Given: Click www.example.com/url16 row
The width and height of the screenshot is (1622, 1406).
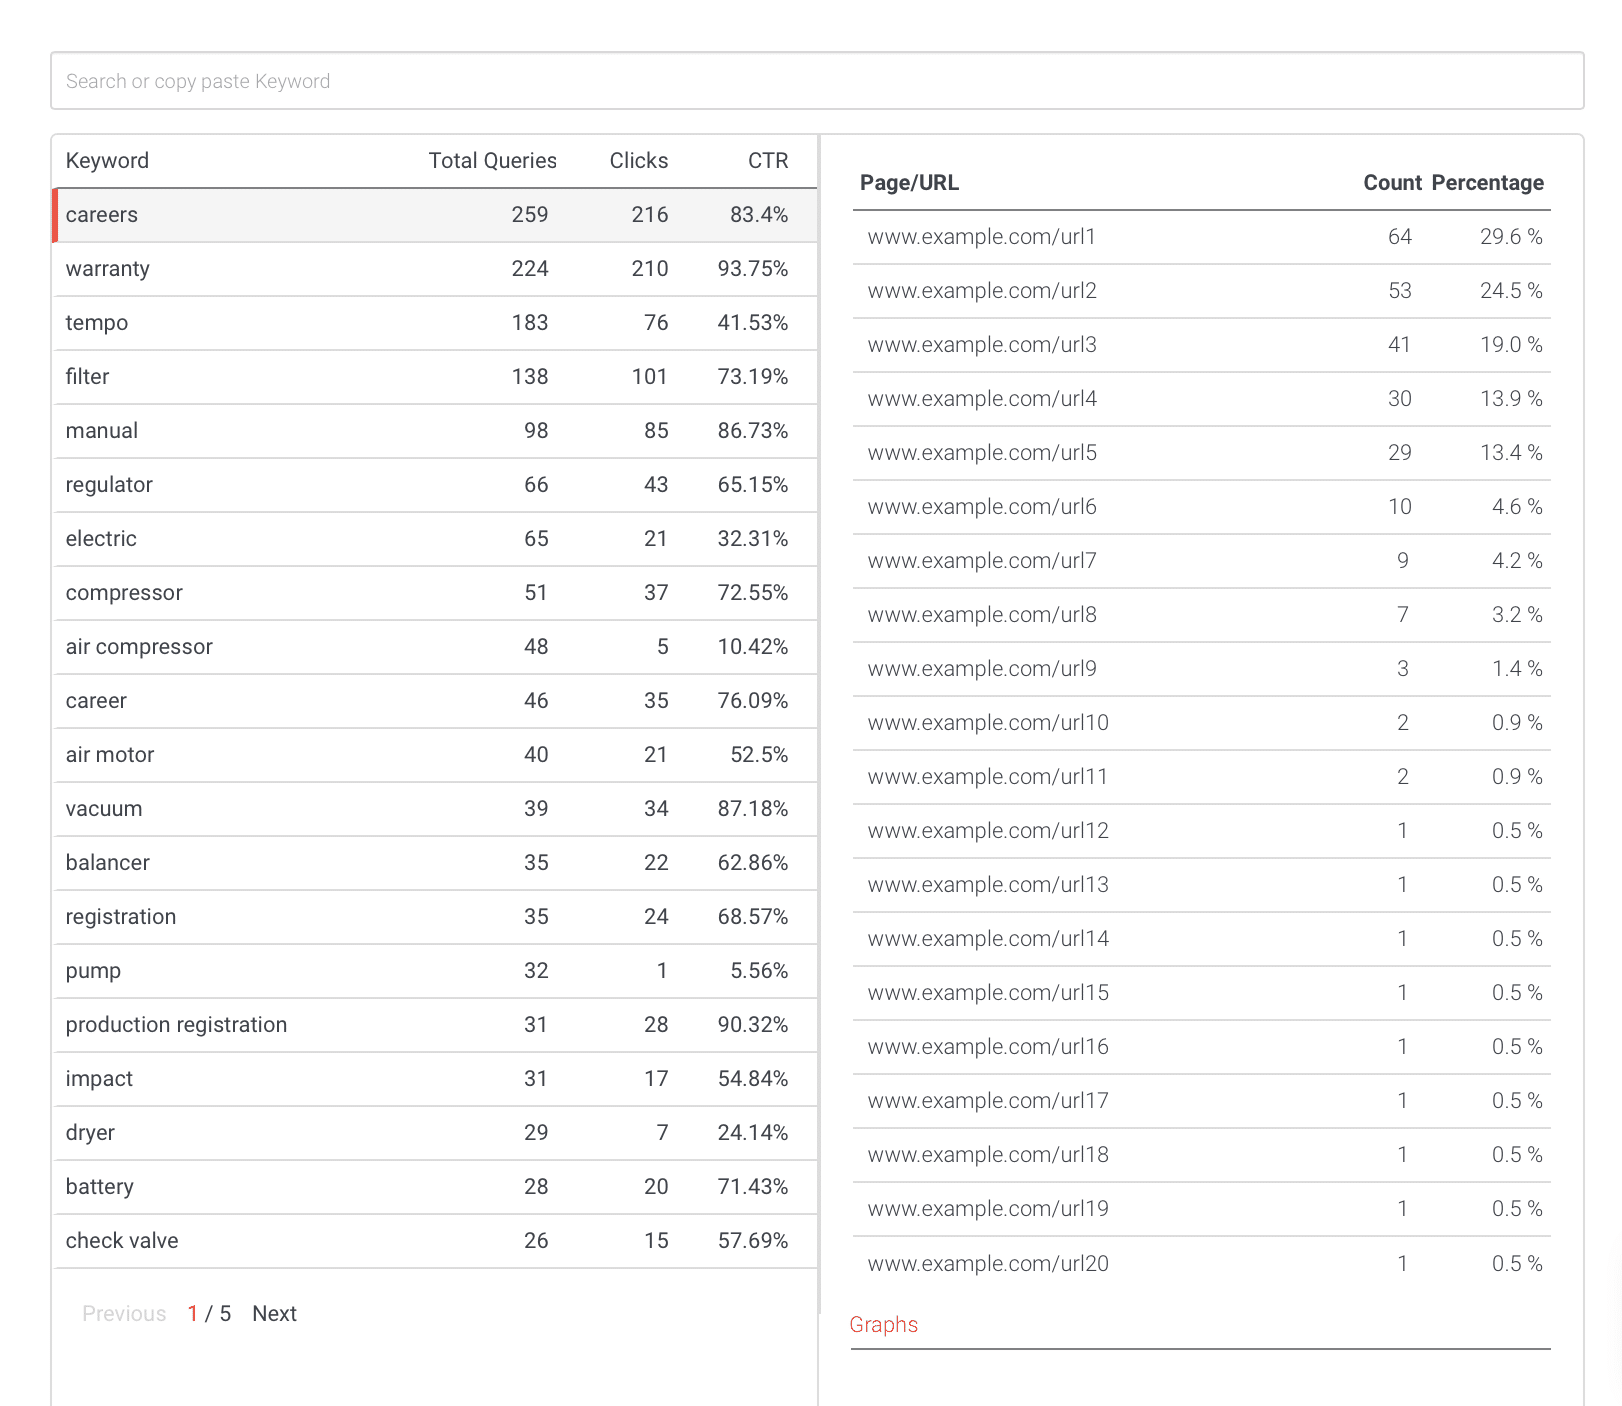Looking at the screenshot, I should tap(1202, 1047).
